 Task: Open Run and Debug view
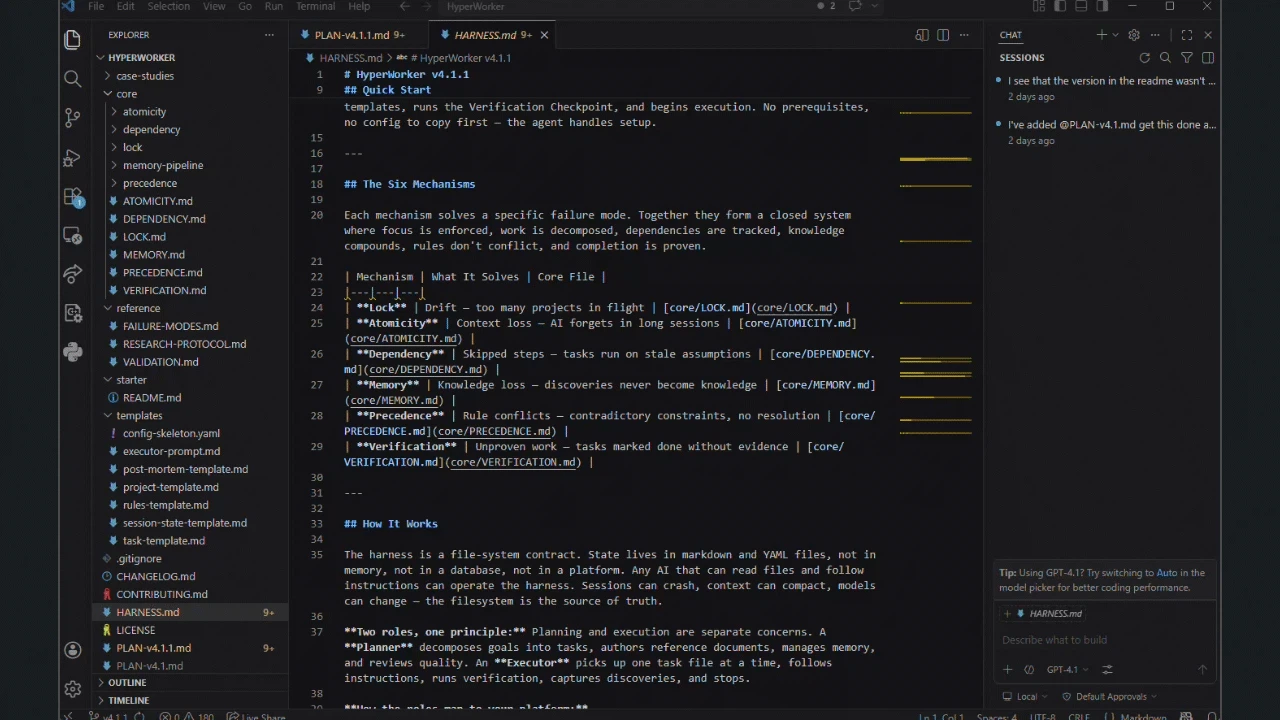pos(72,158)
